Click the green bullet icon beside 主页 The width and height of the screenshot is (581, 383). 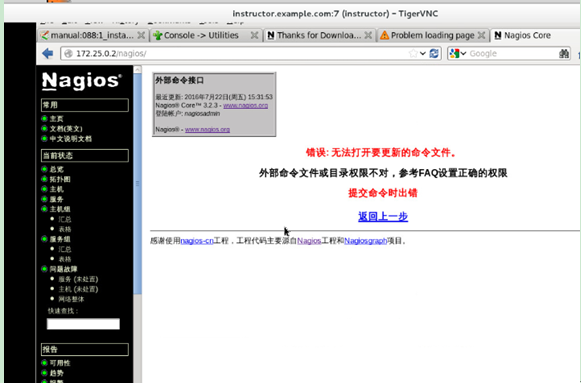(44, 119)
